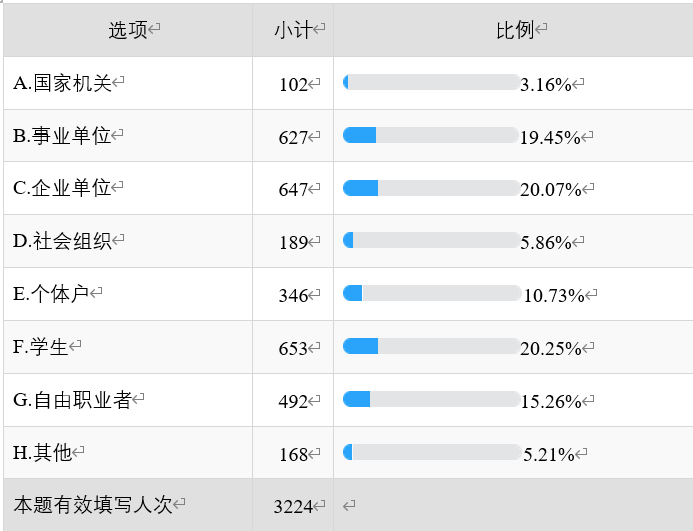The image size is (693, 531).
Task: Click the 19.45% progress bar
Action: [x=431, y=135]
